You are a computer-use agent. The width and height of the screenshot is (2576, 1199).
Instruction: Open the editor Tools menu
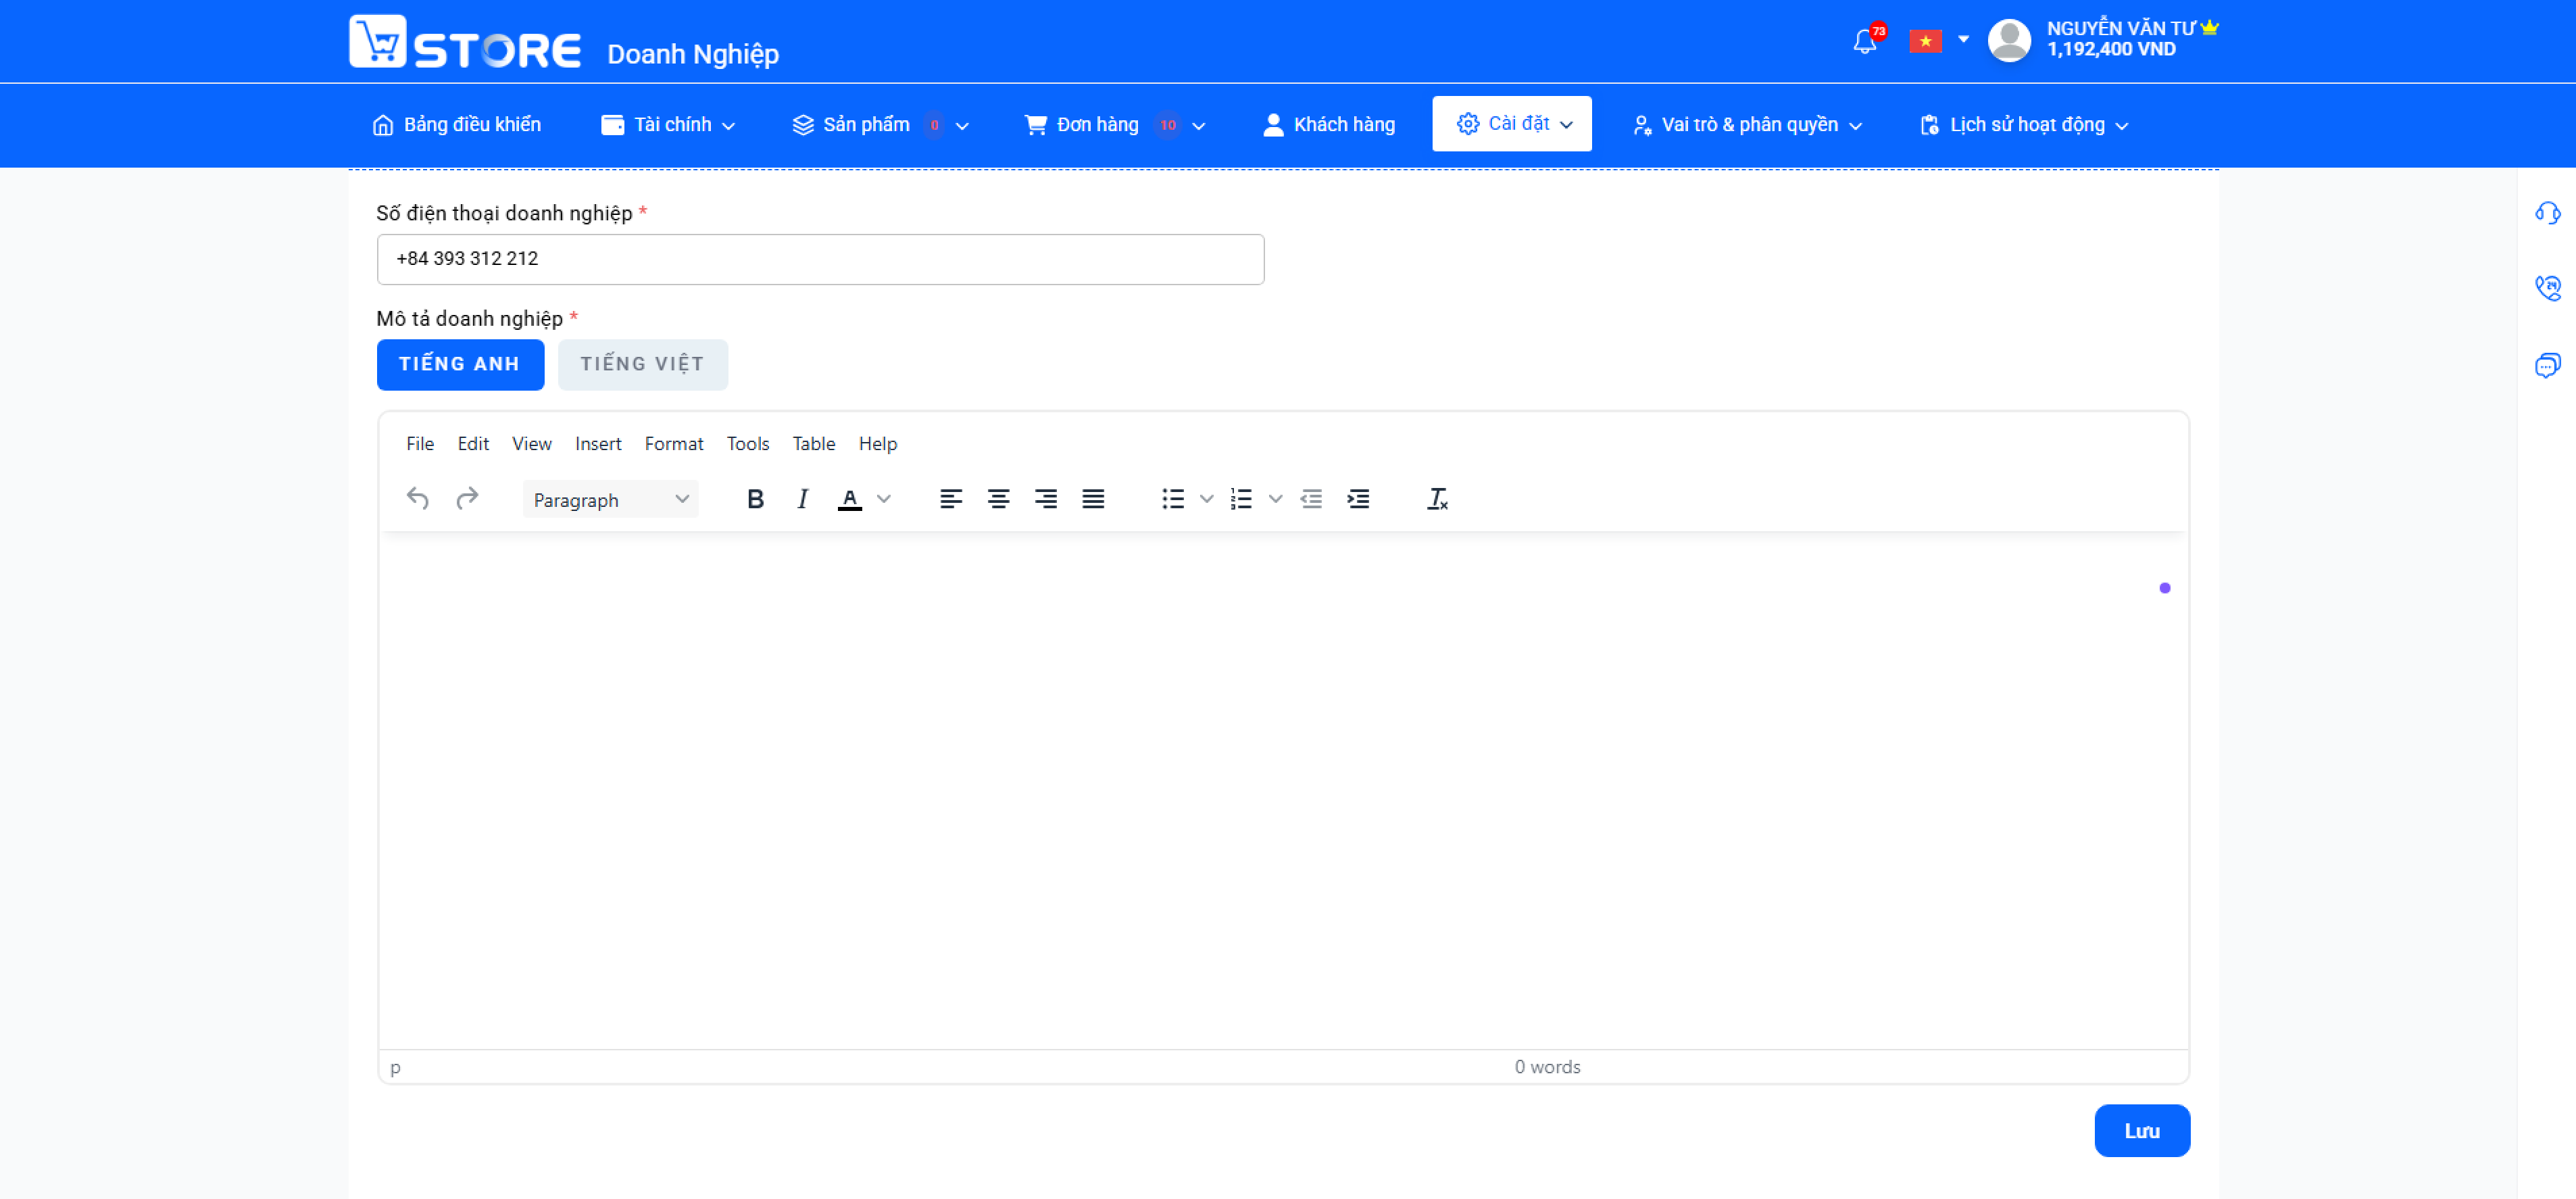(748, 444)
